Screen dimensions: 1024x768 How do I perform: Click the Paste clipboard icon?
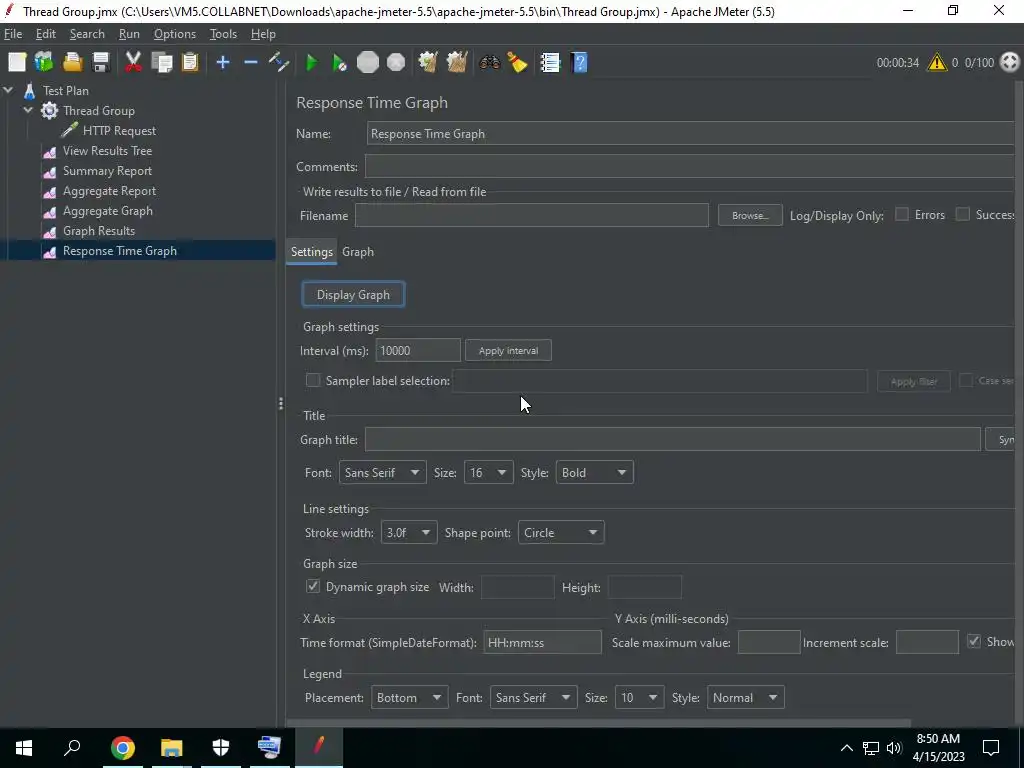pos(190,63)
